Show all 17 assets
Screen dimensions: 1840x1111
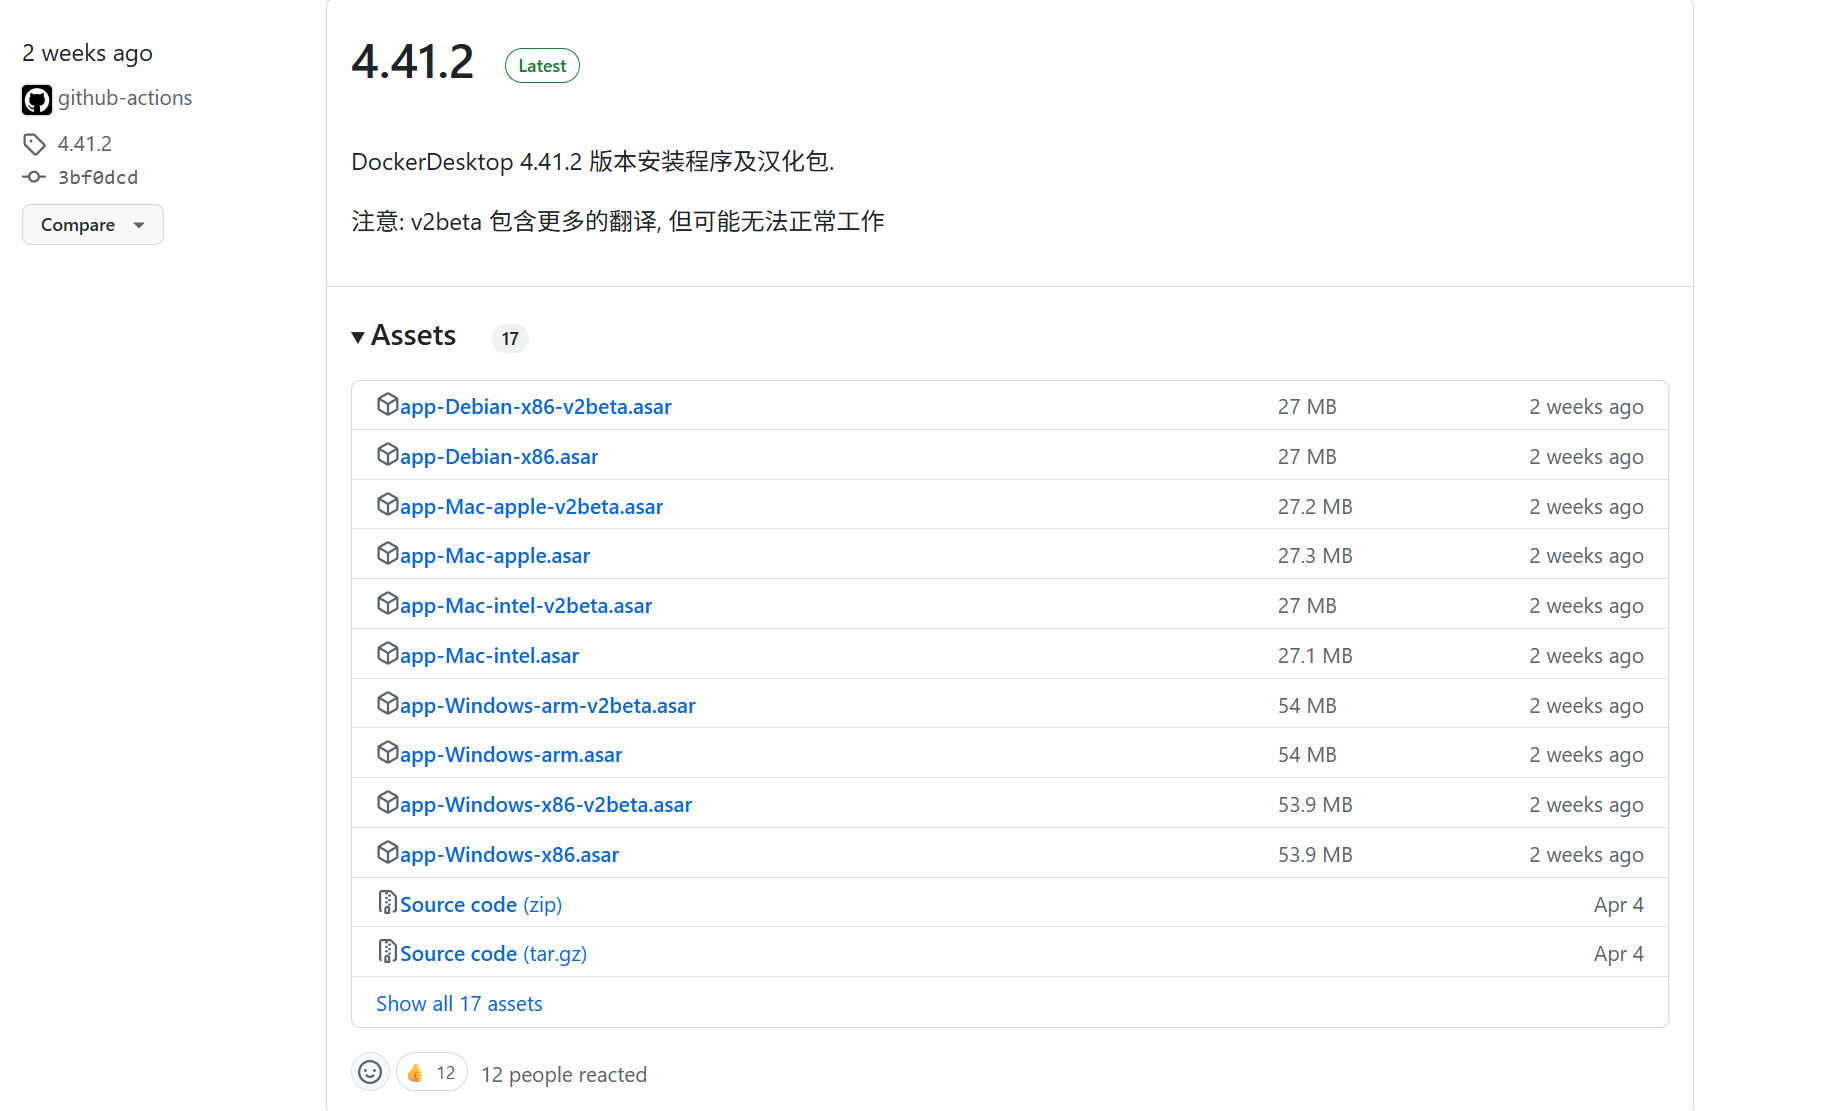coord(459,1003)
